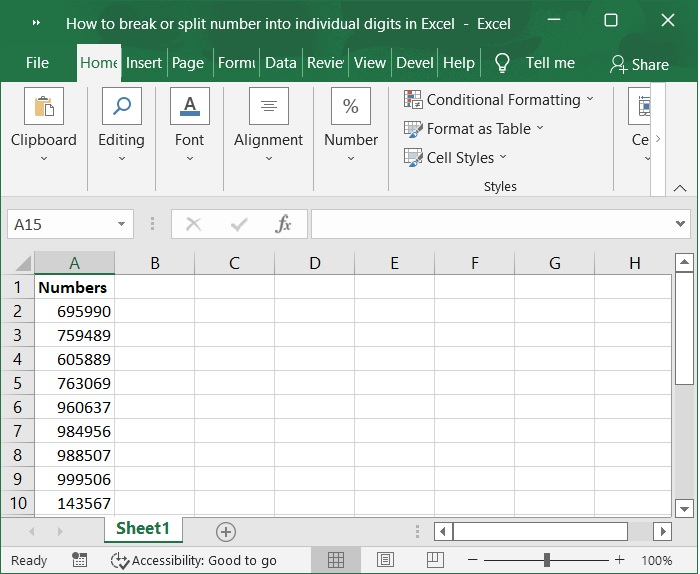Open the Number percent icon group
The height and width of the screenshot is (574, 700).
pos(351,107)
